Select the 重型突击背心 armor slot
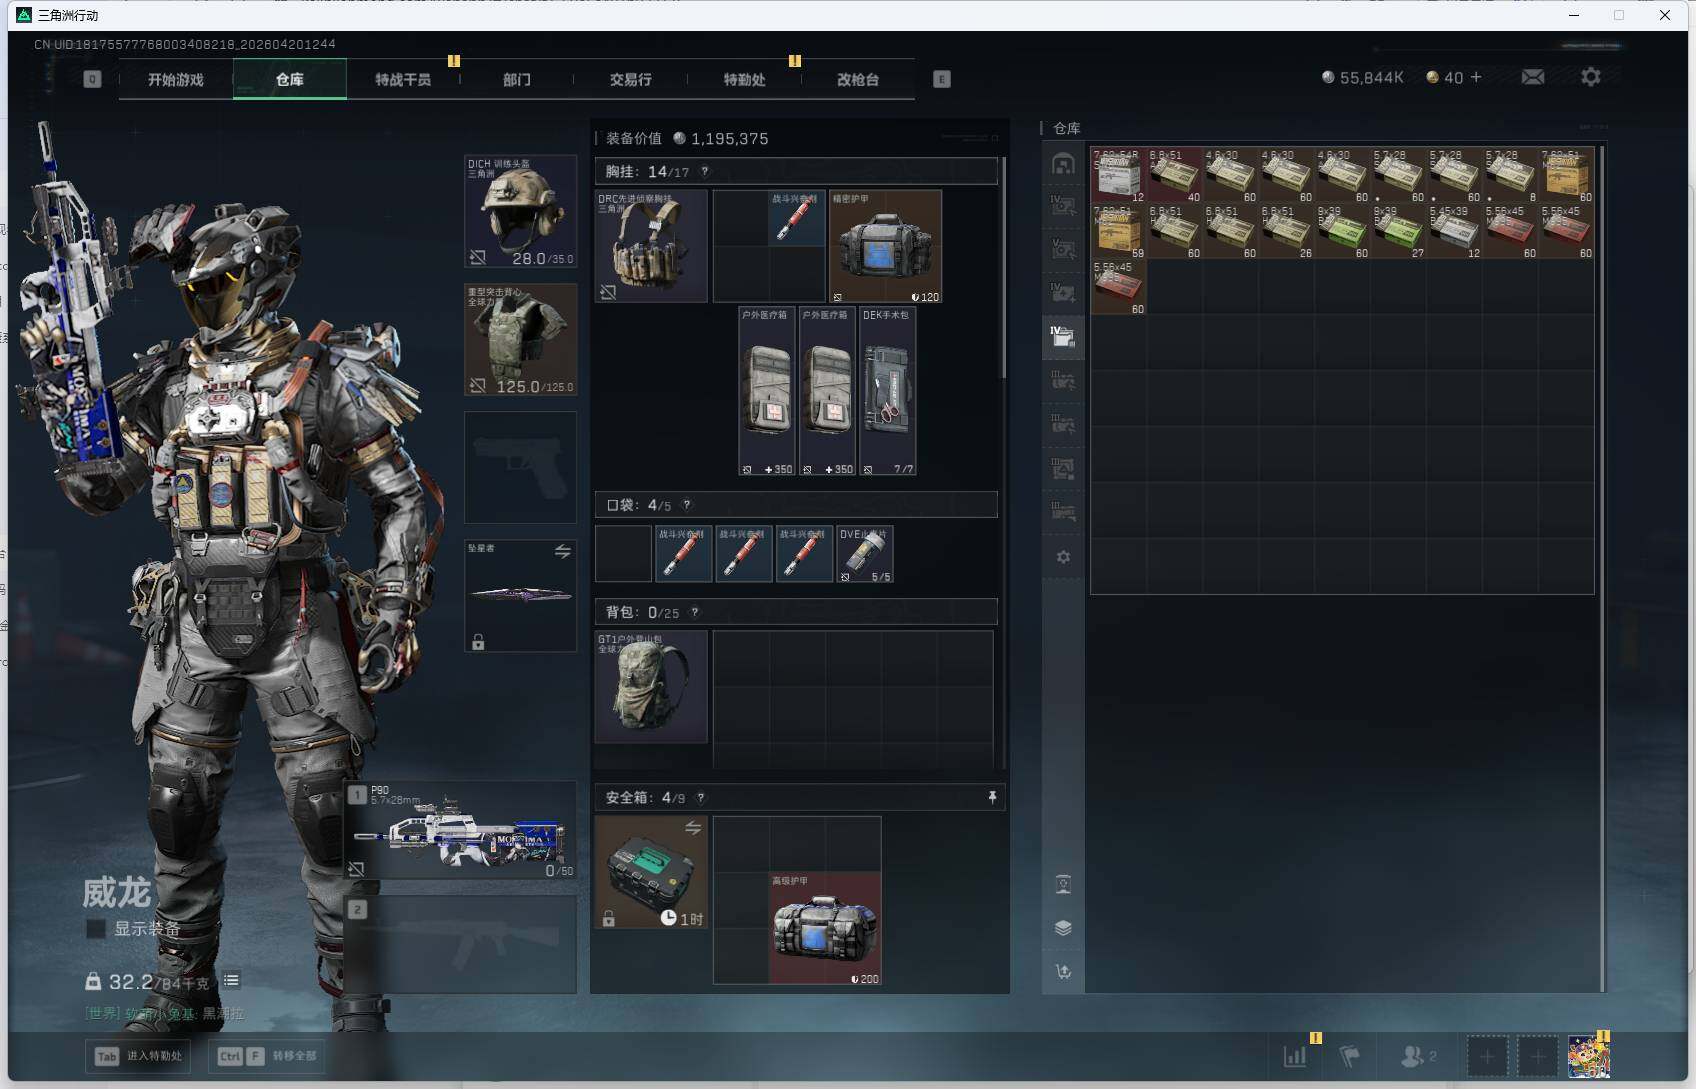This screenshot has height=1089, width=1696. (x=520, y=339)
